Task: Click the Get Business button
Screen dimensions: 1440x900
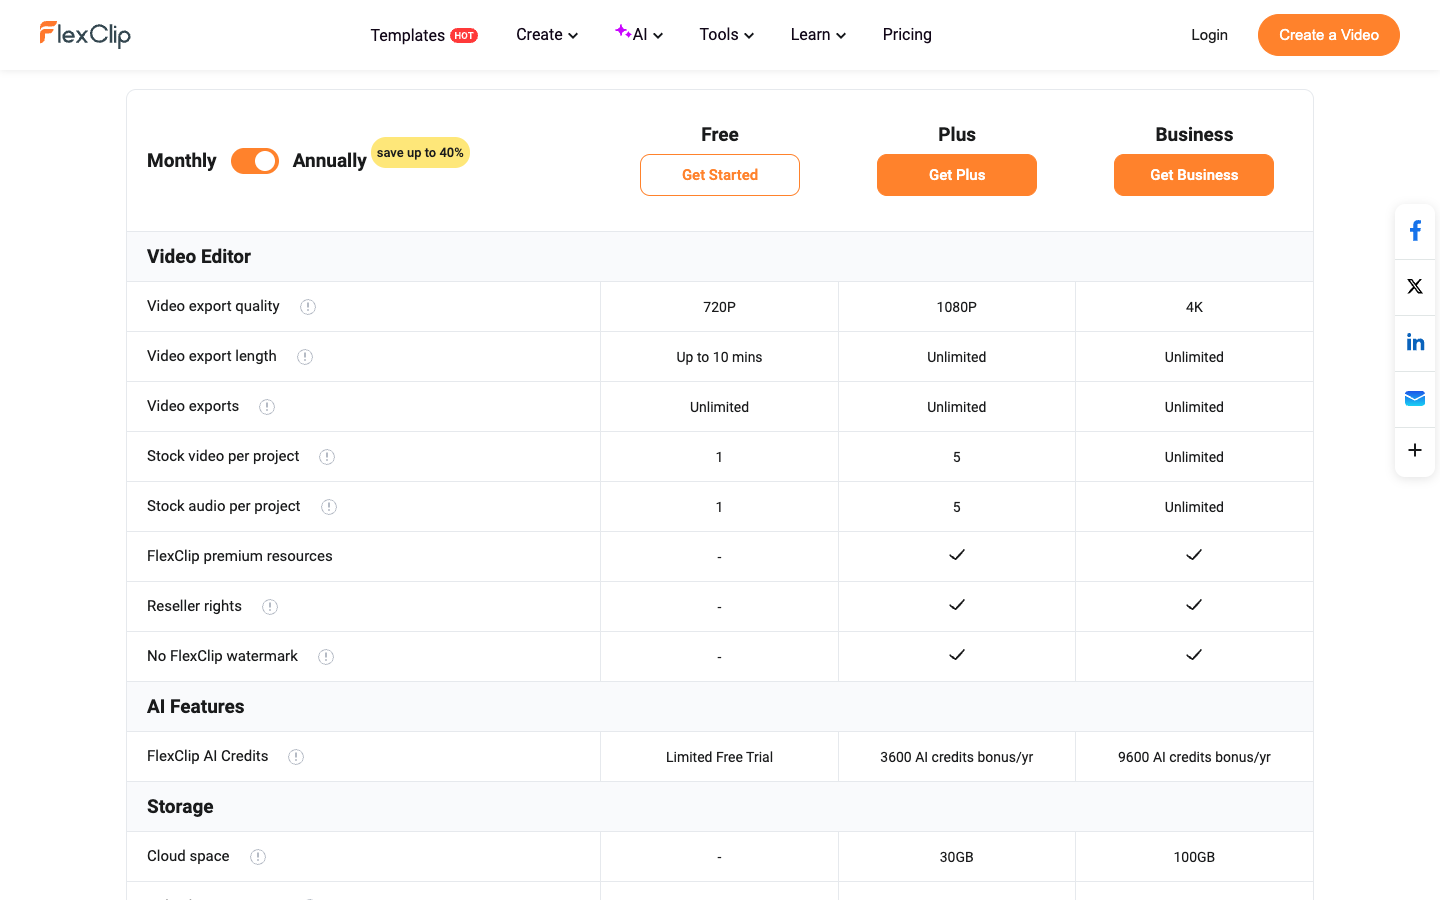Action: (x=1194, y=175)
